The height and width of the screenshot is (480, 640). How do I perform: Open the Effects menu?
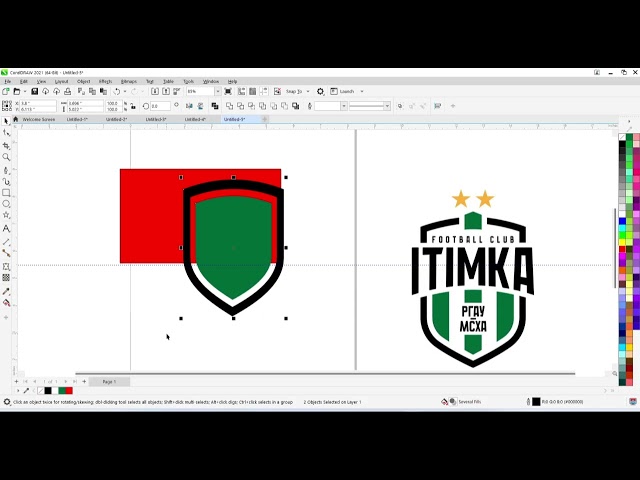pyautogui.click(x=105, y=82)
